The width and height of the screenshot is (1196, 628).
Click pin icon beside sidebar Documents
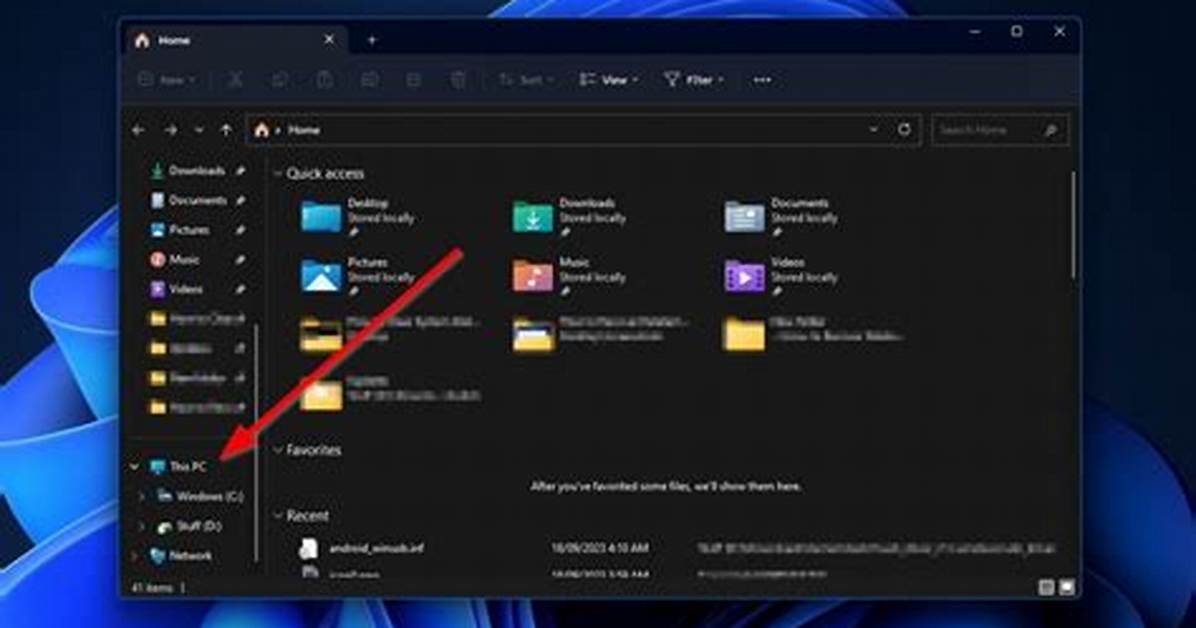point(240,201)
